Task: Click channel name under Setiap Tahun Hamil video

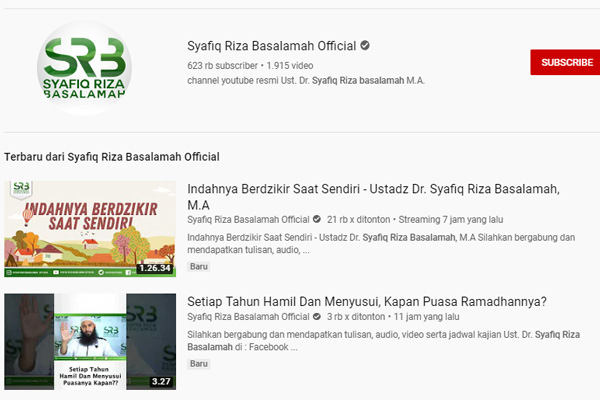Action: (248, 317)
